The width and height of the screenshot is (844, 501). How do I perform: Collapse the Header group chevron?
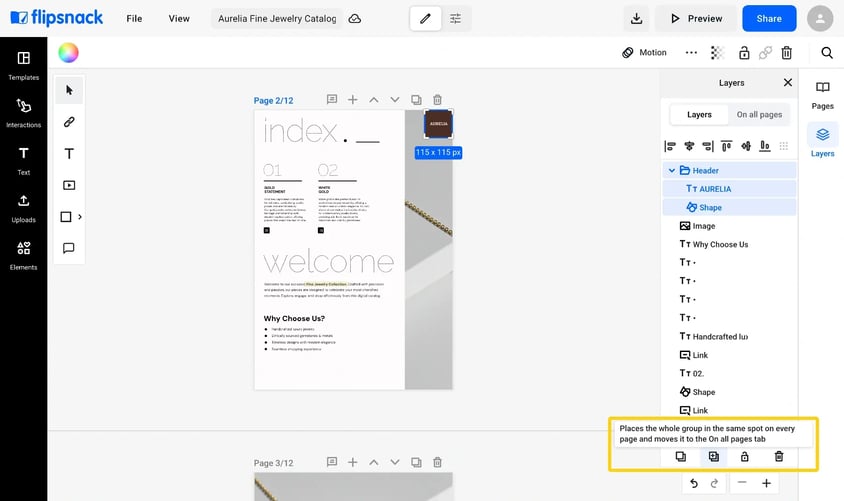pos(671,171)
